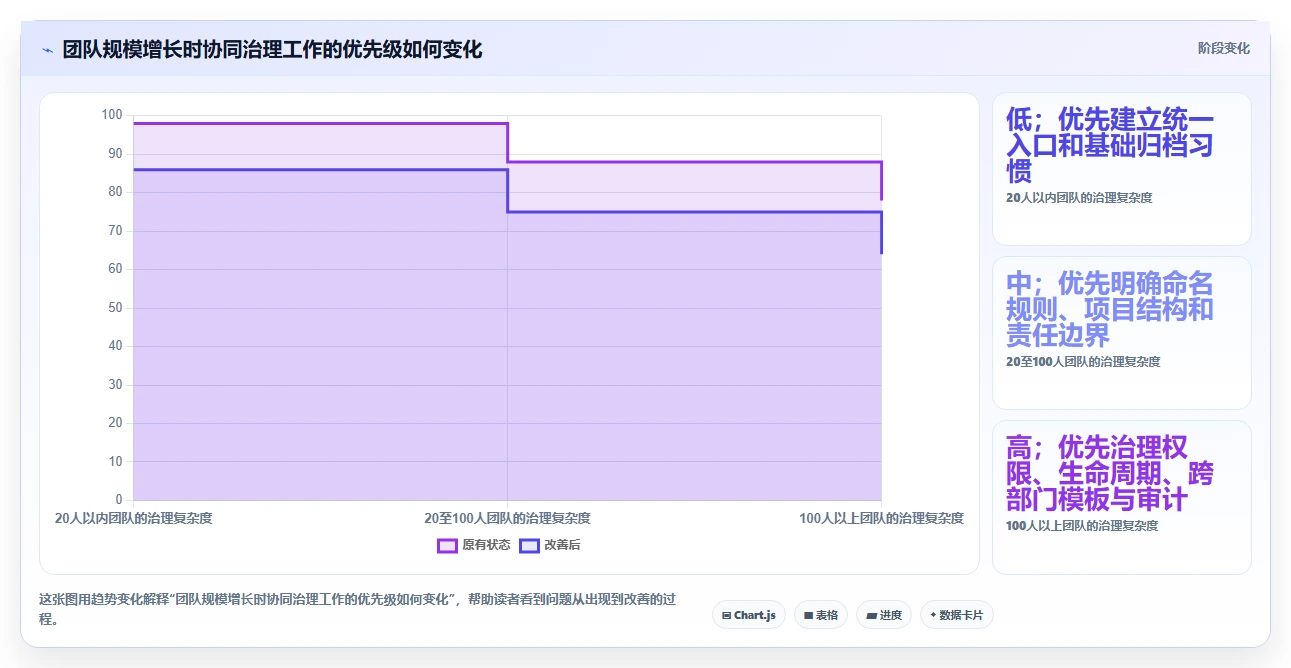Click the Chart.js tag
The image size is (1291, 668).
(749, 615)
